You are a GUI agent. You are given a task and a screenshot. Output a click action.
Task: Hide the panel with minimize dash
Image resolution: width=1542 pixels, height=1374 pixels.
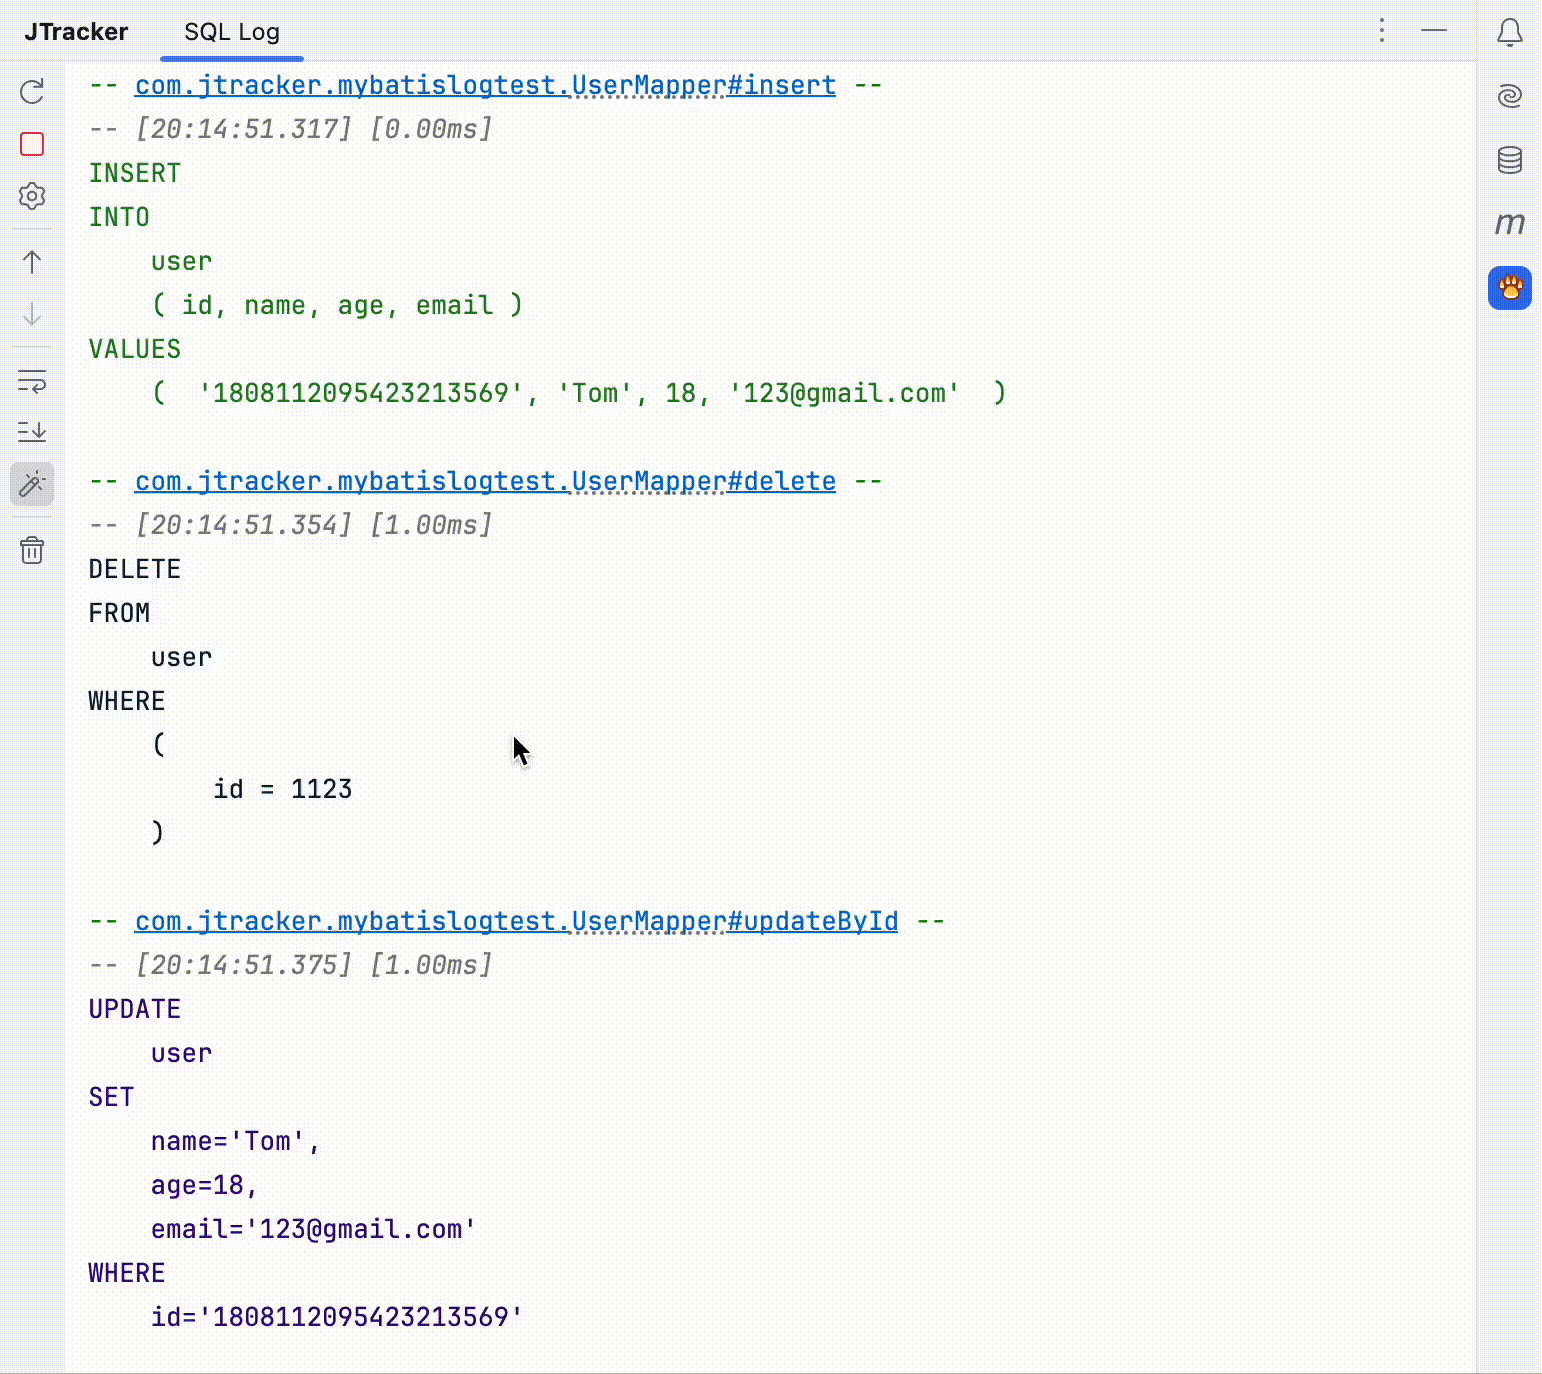pyautogui.click(x=1434, y=31)
